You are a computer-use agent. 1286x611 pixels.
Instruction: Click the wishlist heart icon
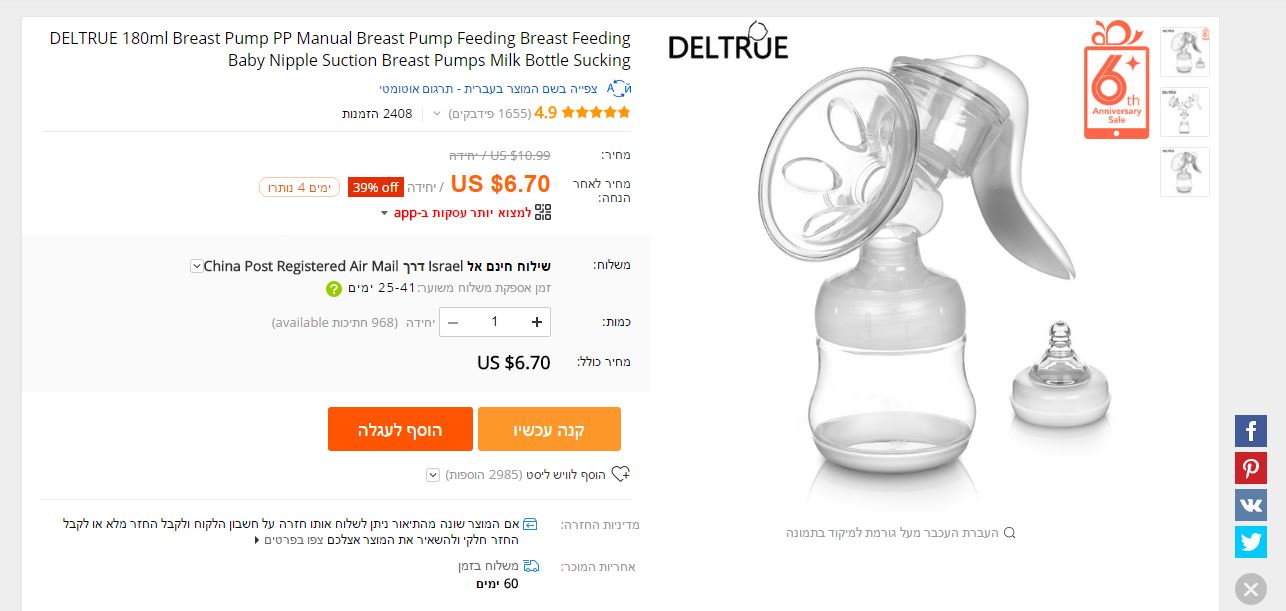click(621, 474)
